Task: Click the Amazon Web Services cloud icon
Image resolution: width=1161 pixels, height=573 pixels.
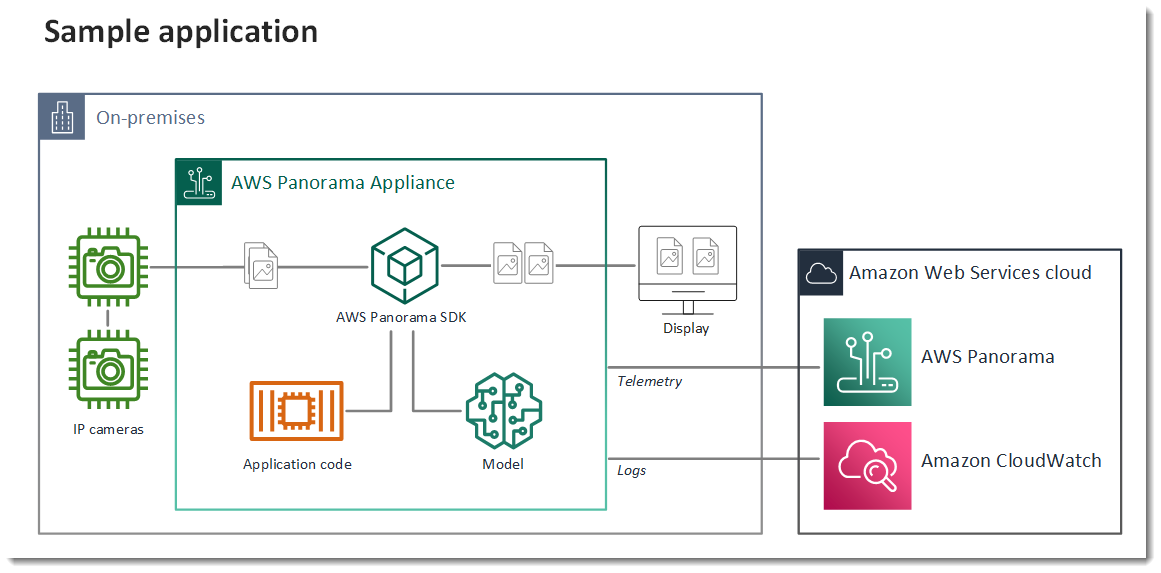Action: [820, 272]
